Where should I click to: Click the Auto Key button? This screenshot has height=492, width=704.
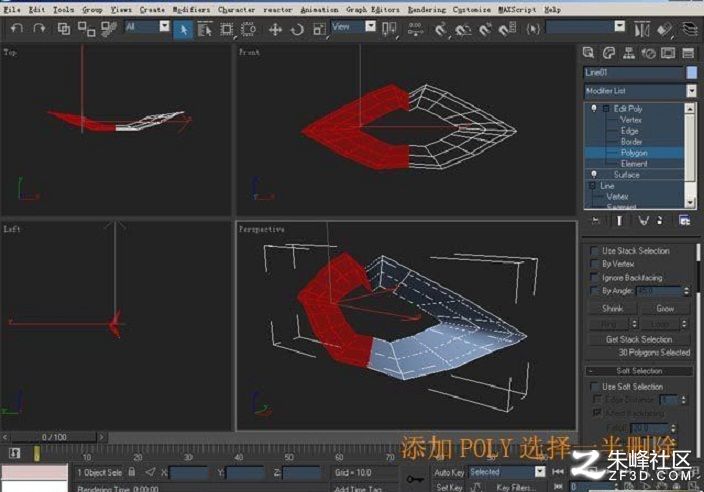pos(449,472)
